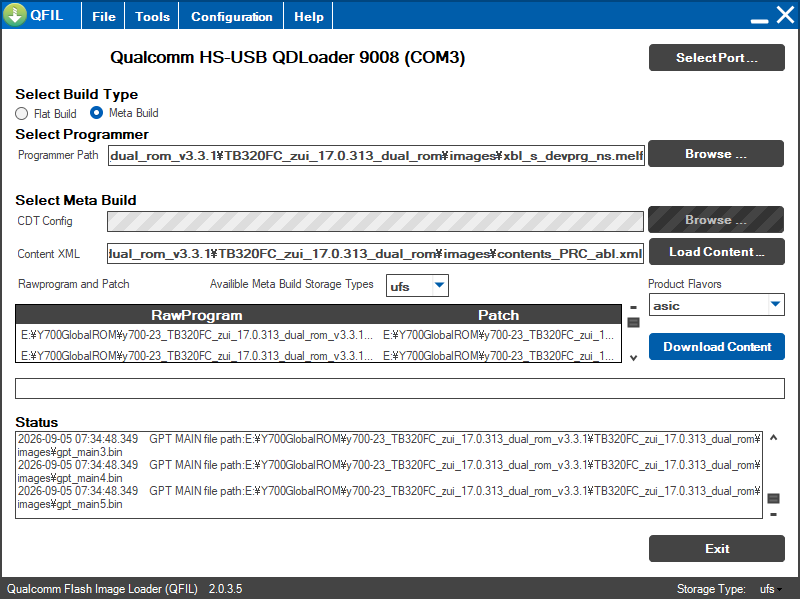This screenshot has height=599, width=800.
Task: Select the first Patch row entry
Action: tap(498, 335)
